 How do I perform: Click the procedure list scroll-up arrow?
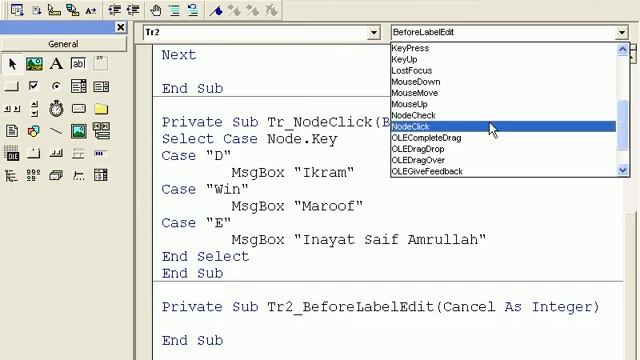[x=622, y=49]
